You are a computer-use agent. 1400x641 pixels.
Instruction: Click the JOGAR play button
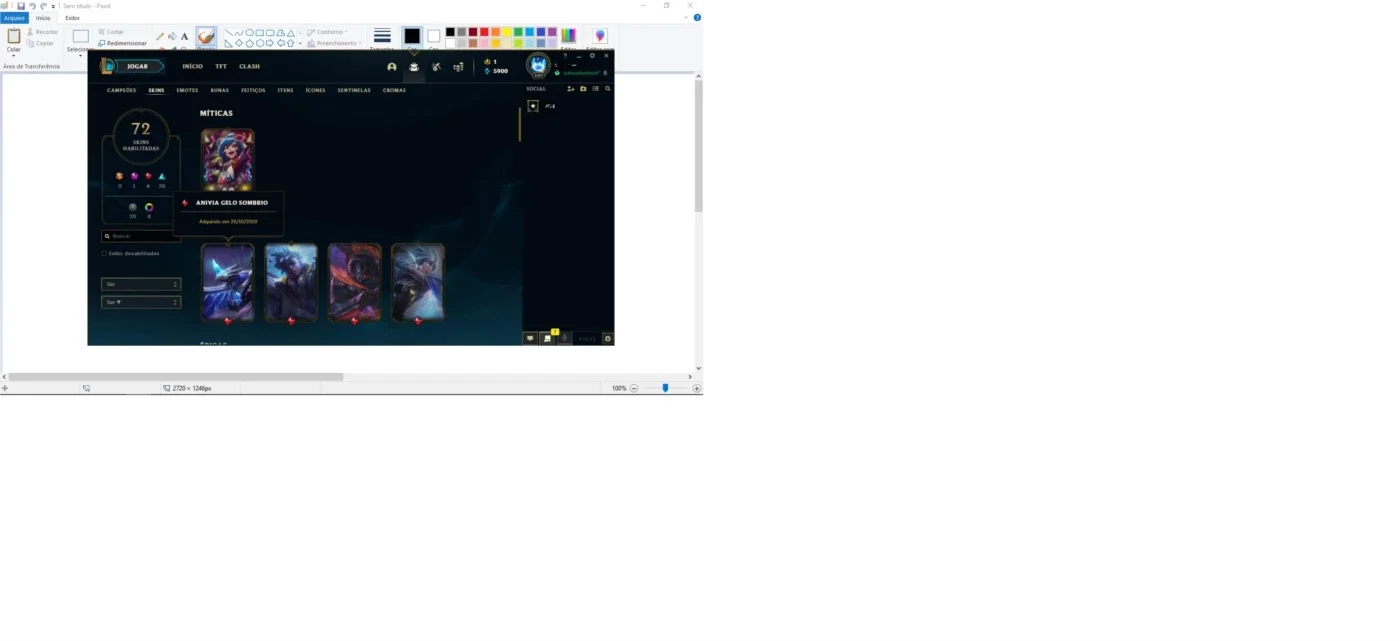[137, 66]
